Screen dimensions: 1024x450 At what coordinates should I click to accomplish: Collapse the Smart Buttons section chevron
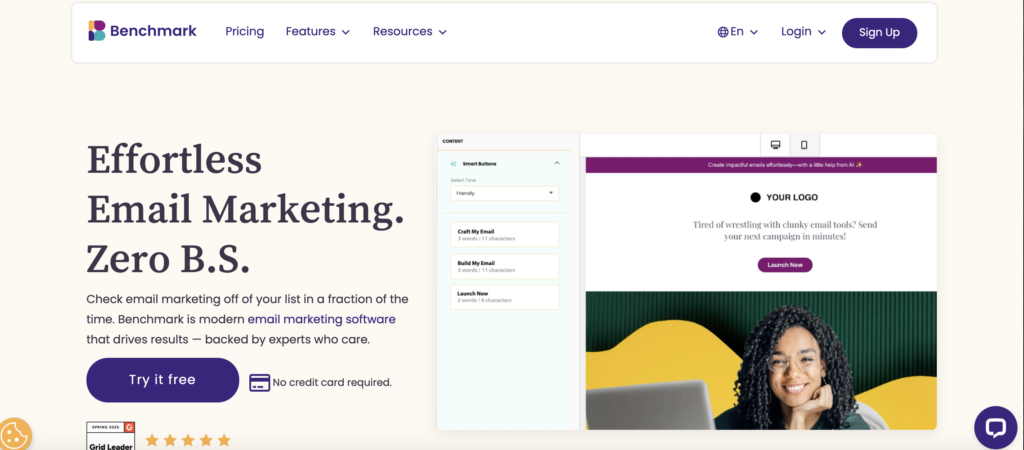557,163
